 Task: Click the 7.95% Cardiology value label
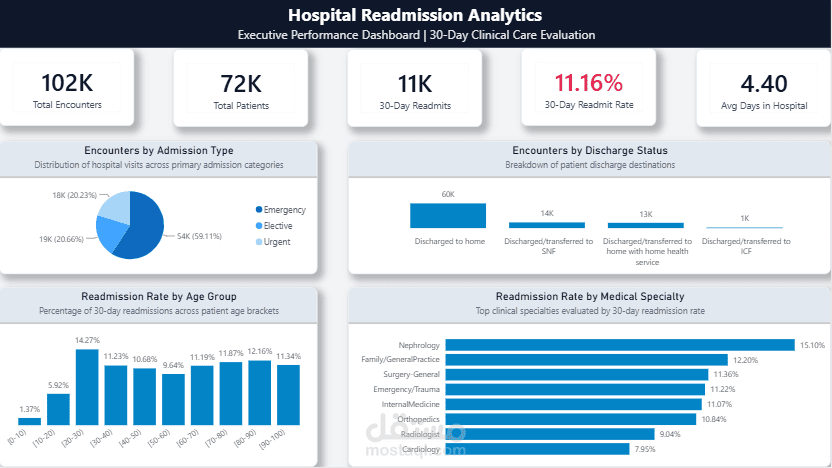point(645,449)
